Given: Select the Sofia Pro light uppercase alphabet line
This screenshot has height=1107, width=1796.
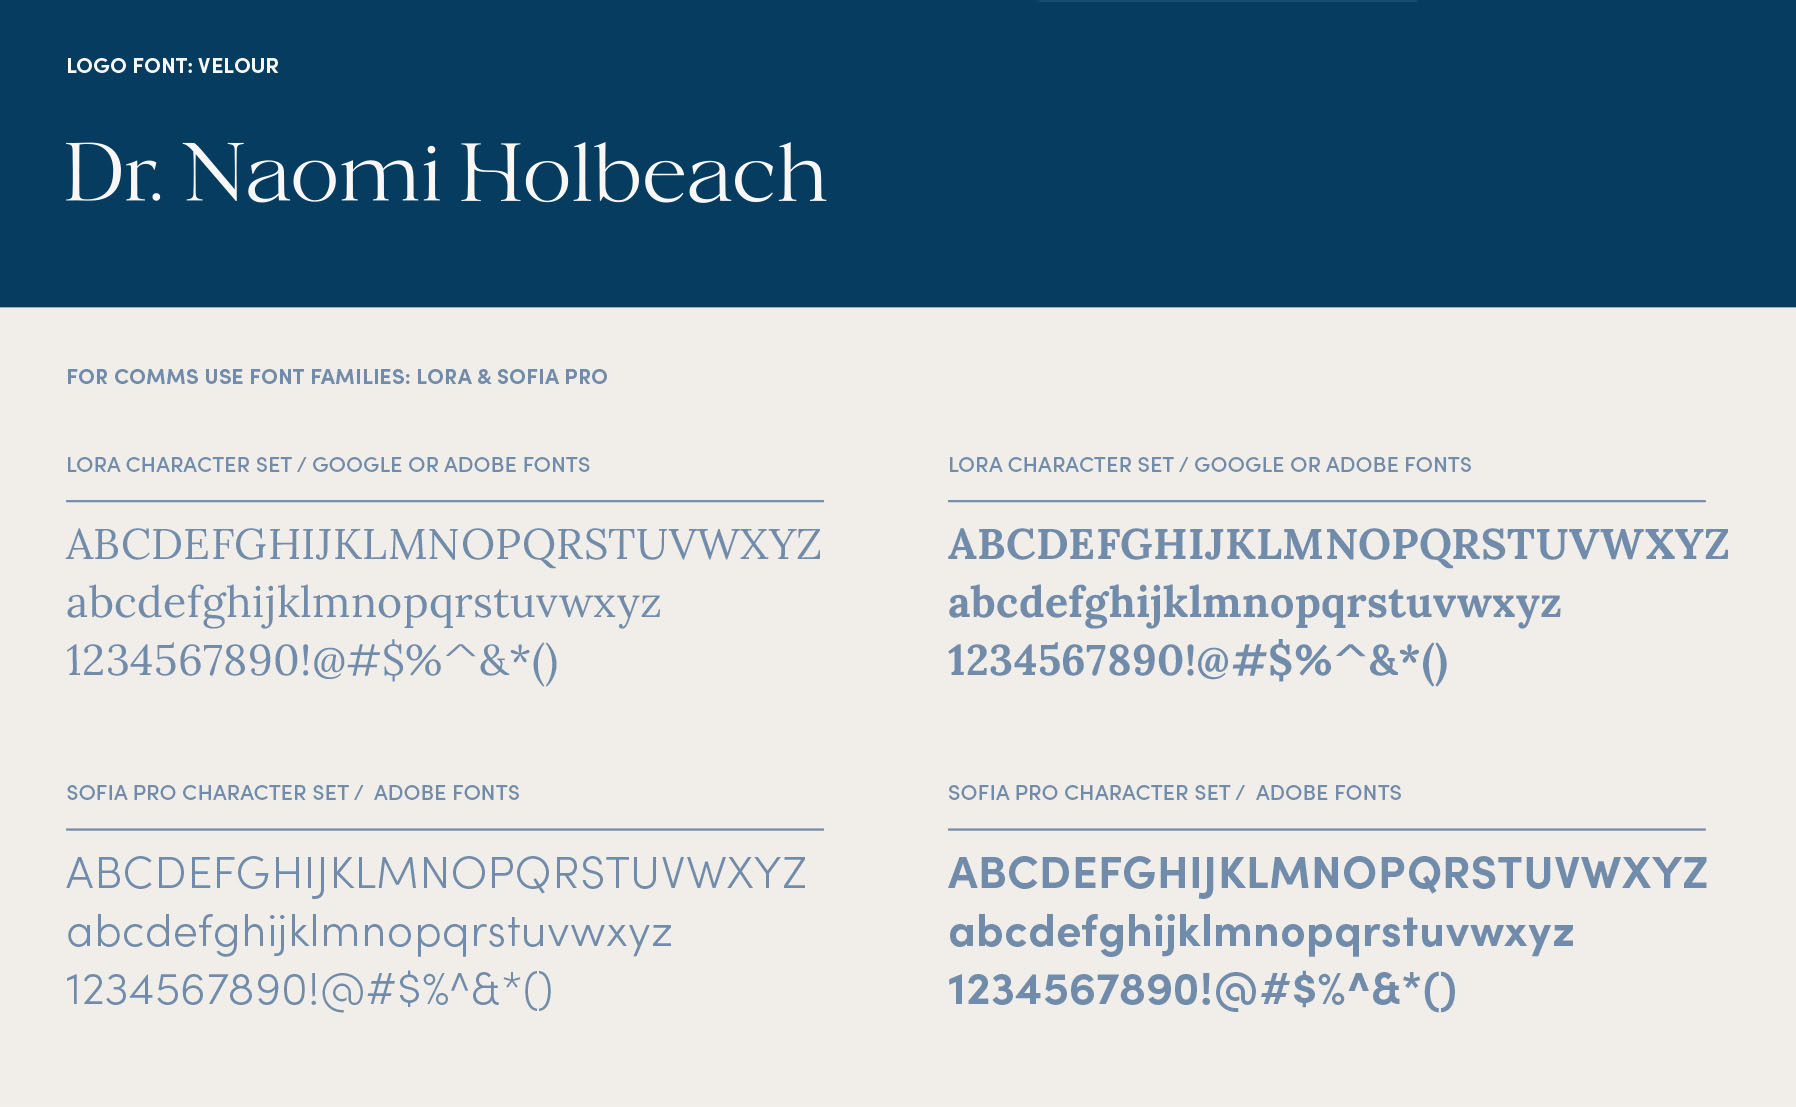Looking at the screenshot, I should (x=436, y=873).
